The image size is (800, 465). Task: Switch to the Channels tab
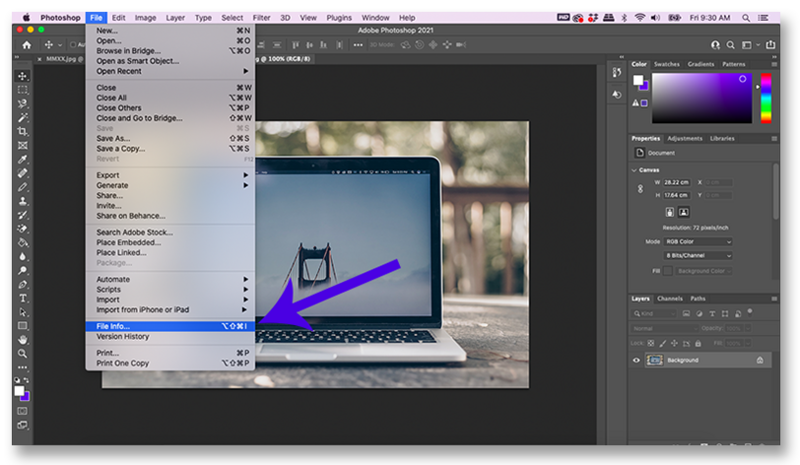click(670, 298)
